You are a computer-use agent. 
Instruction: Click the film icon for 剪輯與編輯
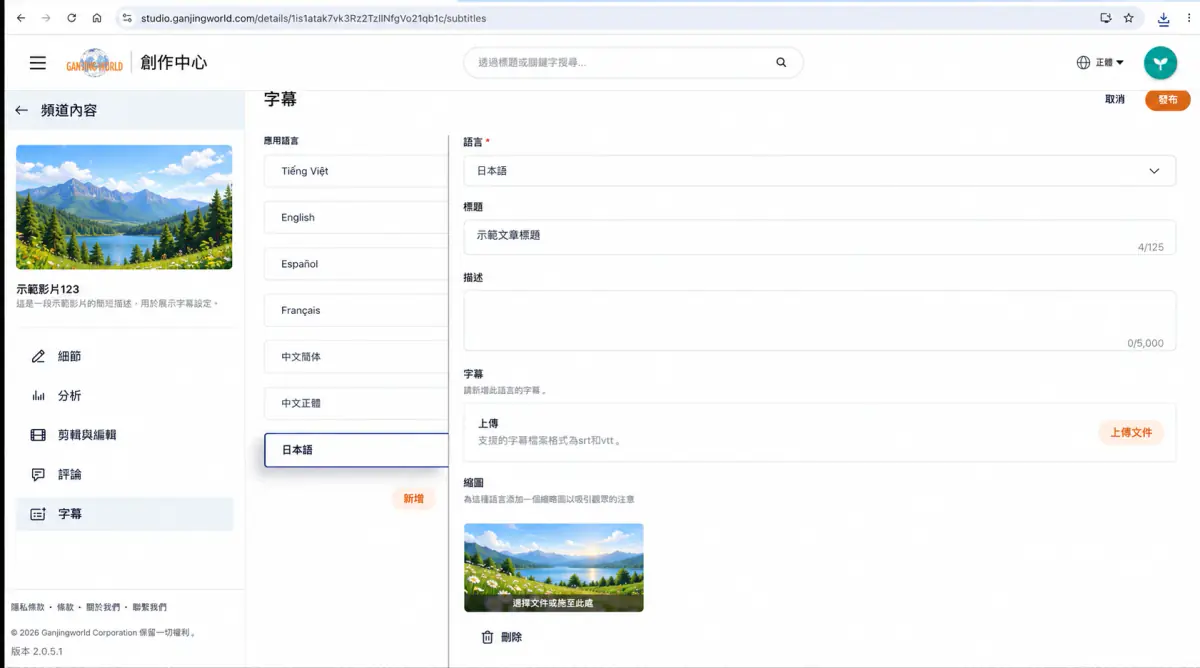click(x=39, y=435)
